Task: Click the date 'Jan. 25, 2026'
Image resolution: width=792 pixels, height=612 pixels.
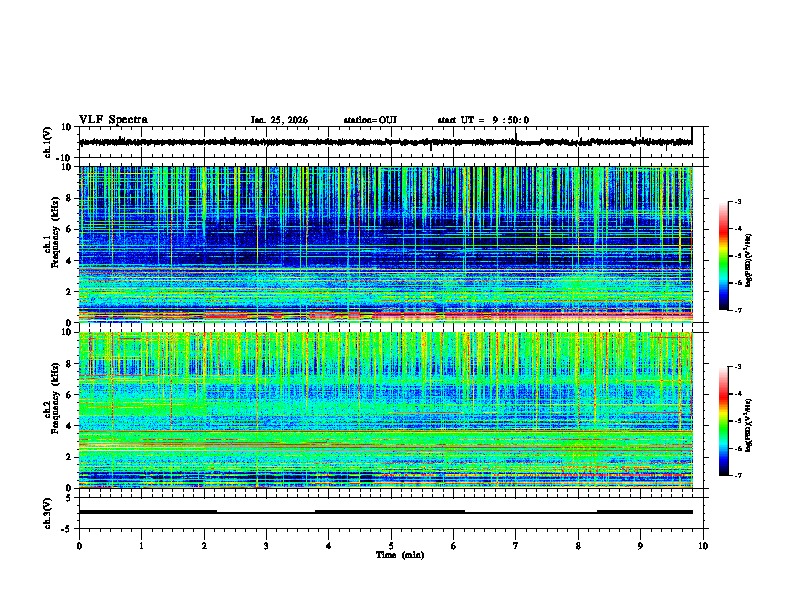Action: pyautogui.click(x=279, y=120)
